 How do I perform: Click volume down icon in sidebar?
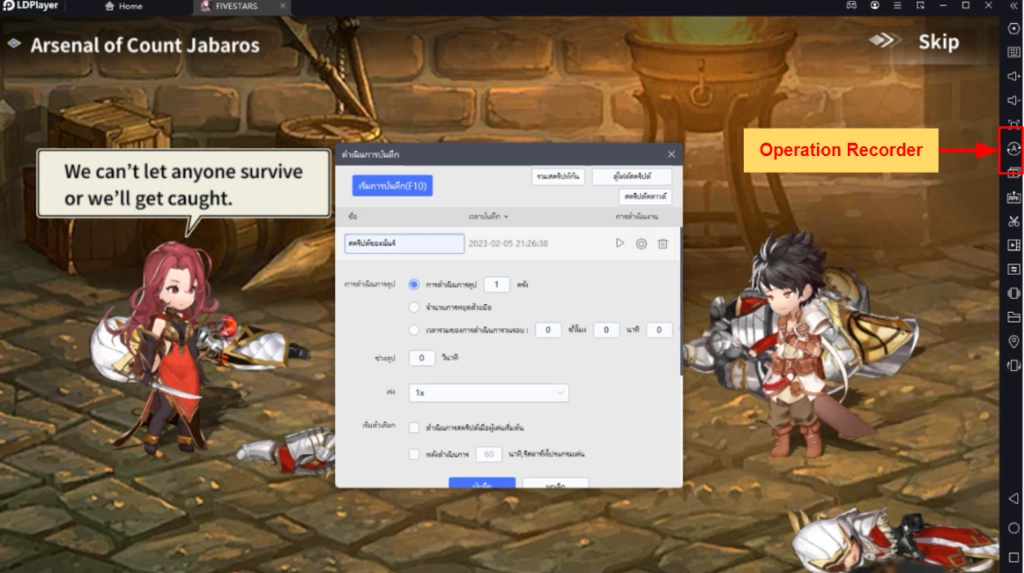pos(1014,101)
